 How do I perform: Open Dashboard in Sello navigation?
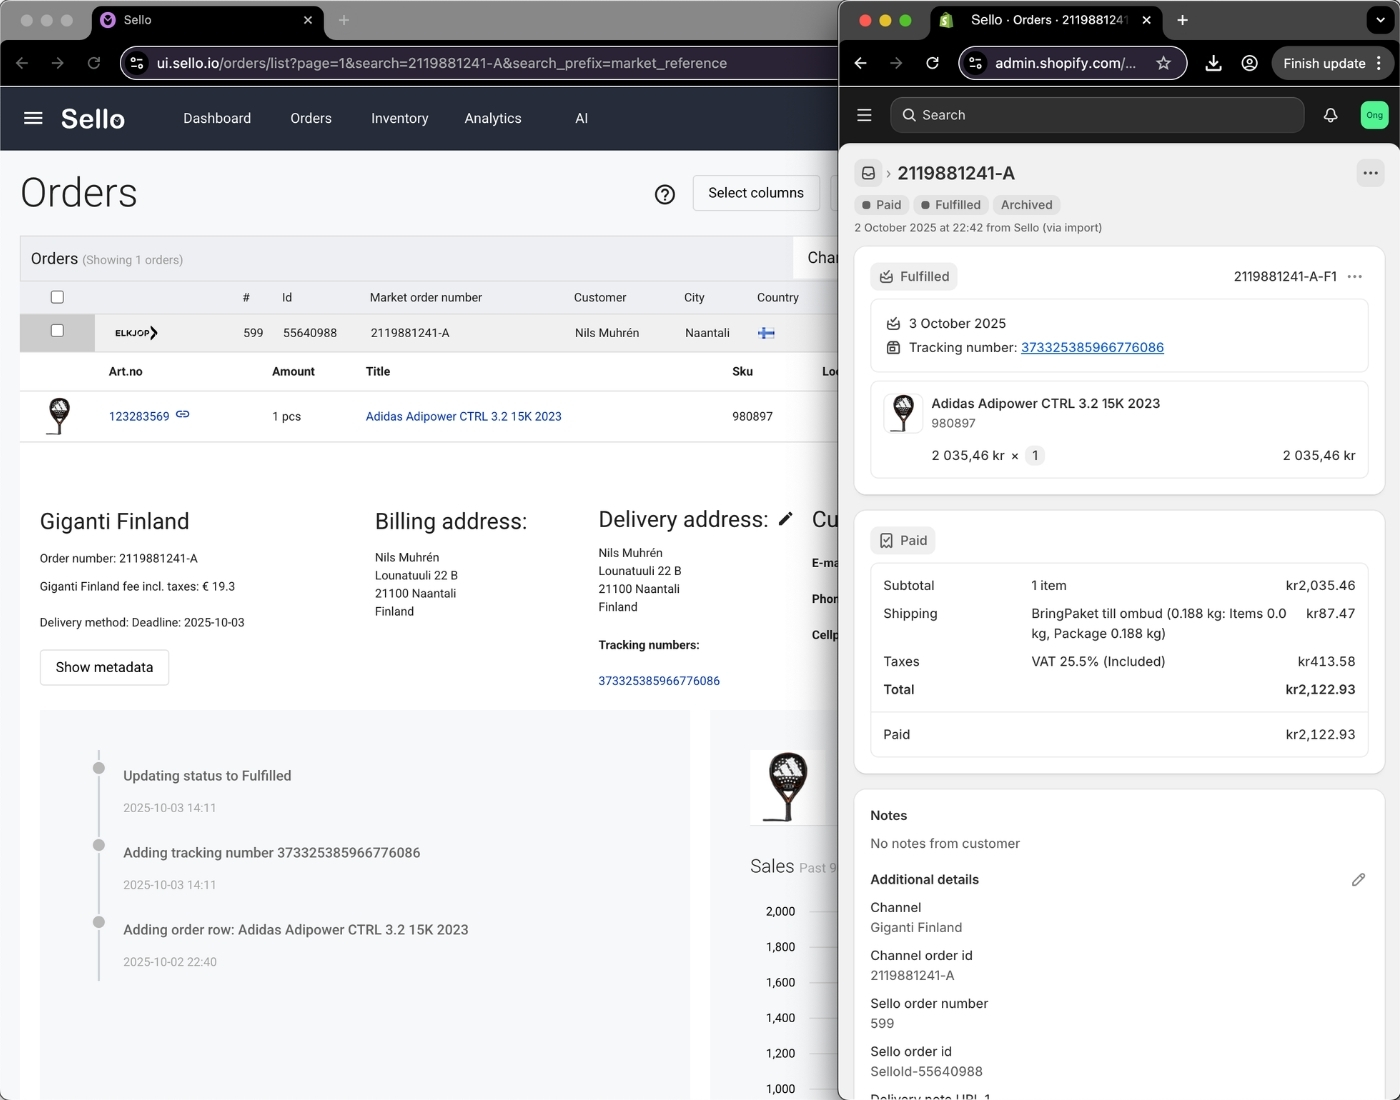coord(217,118)
